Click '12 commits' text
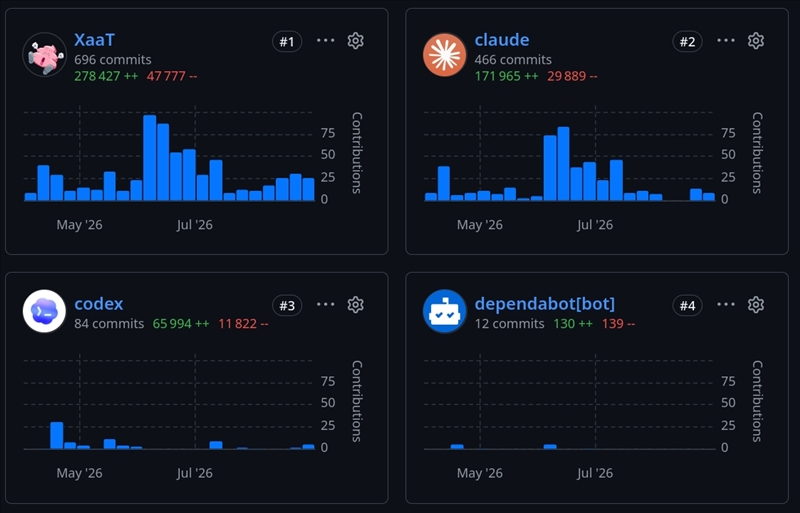The image size is (800, 513). coord(509,324)
